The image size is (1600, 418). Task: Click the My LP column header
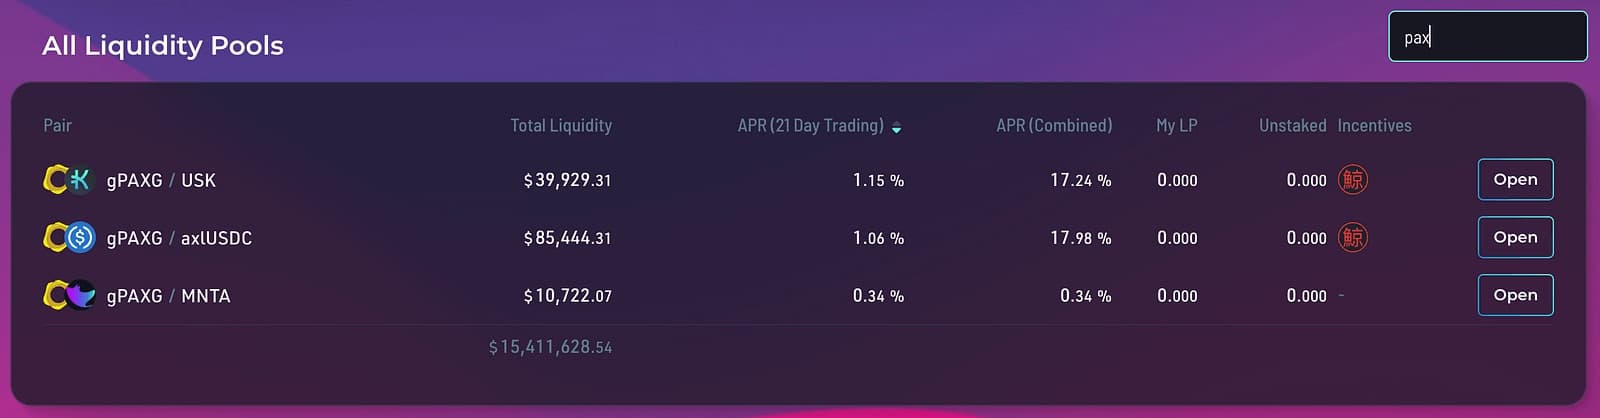click(1176, 125)
